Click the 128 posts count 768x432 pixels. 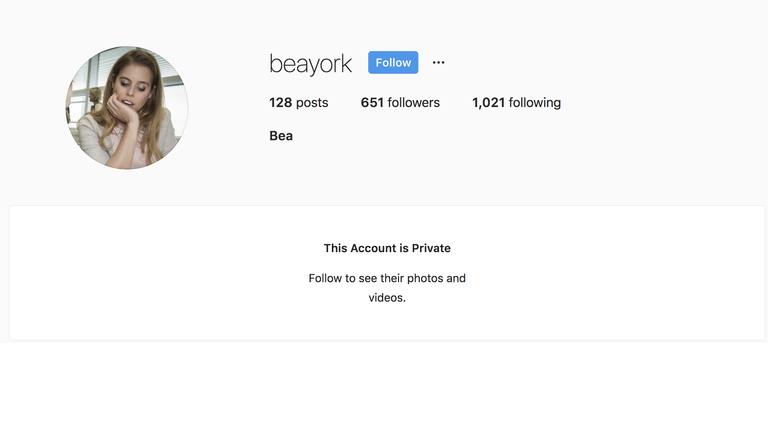pos(299,102)
